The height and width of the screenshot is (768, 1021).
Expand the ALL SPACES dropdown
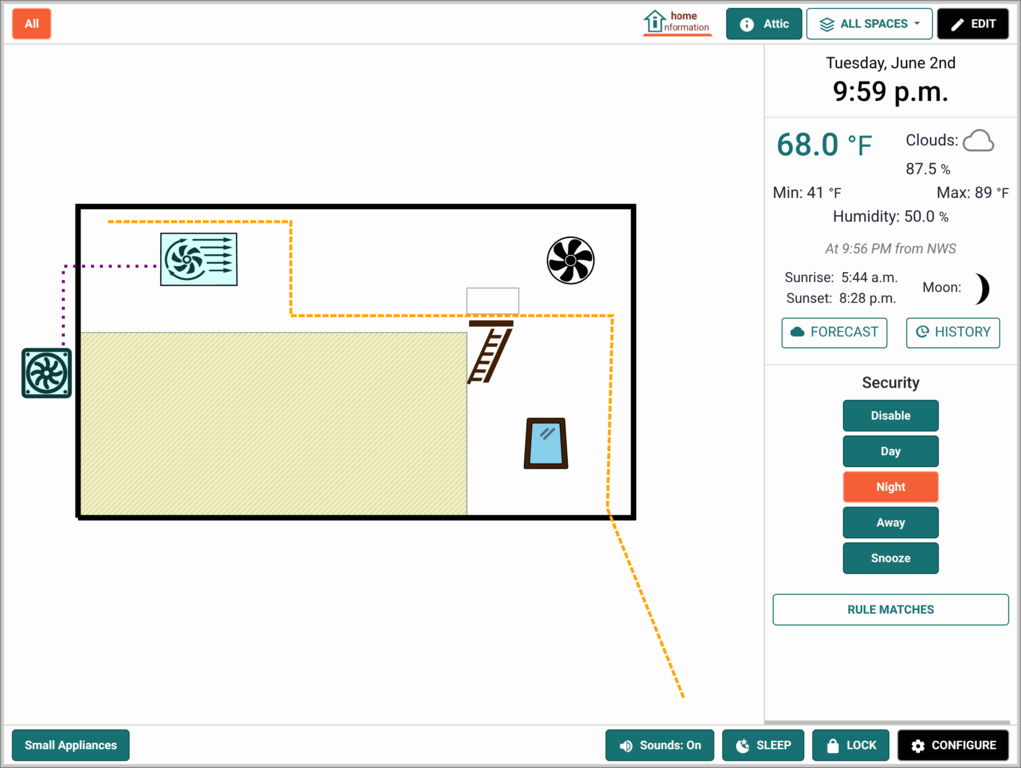pos(869,24)
